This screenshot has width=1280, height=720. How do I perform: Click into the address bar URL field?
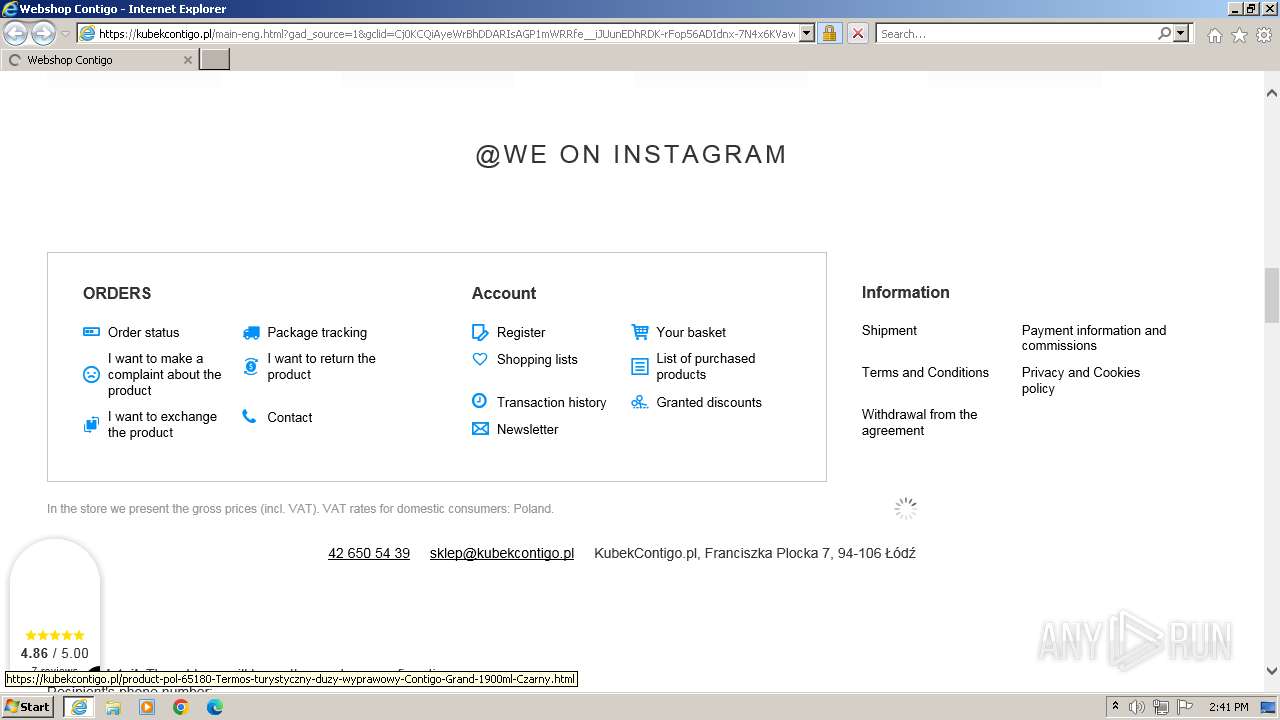(x=446, y=33)
